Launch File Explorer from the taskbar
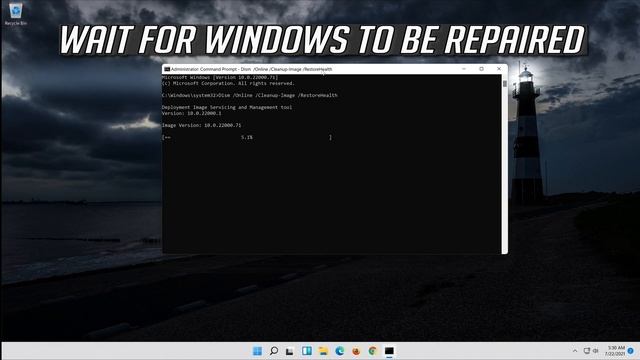The height and width of the screenshot is (360, 640). [x=323, y=351]
